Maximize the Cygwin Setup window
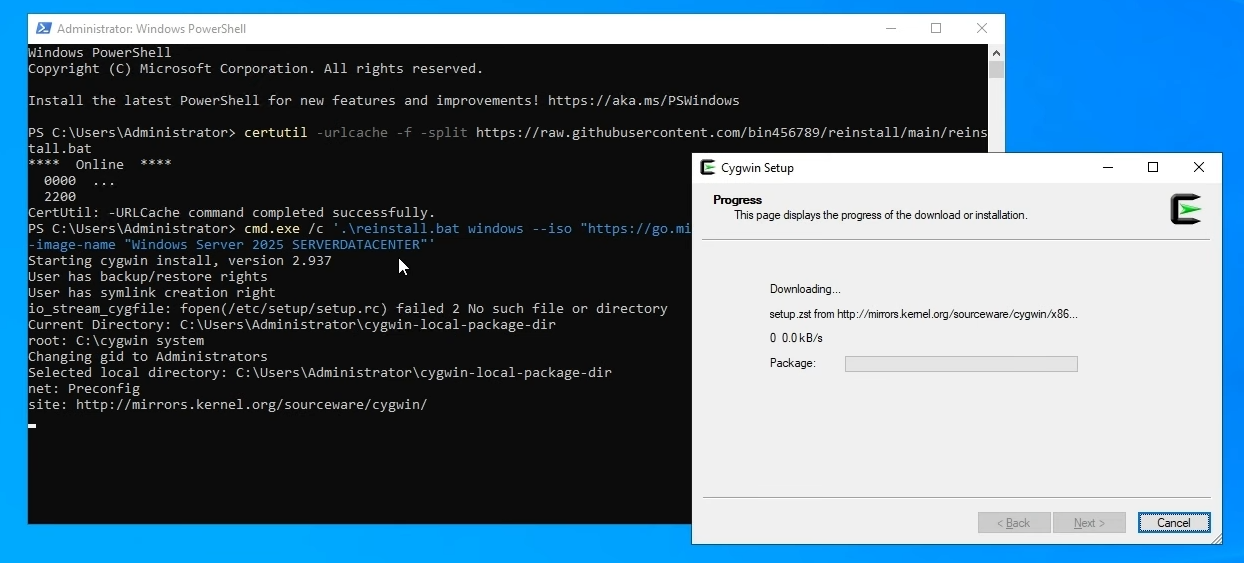The height and width of the screenshot is (563, 1244). [1153, 168]
